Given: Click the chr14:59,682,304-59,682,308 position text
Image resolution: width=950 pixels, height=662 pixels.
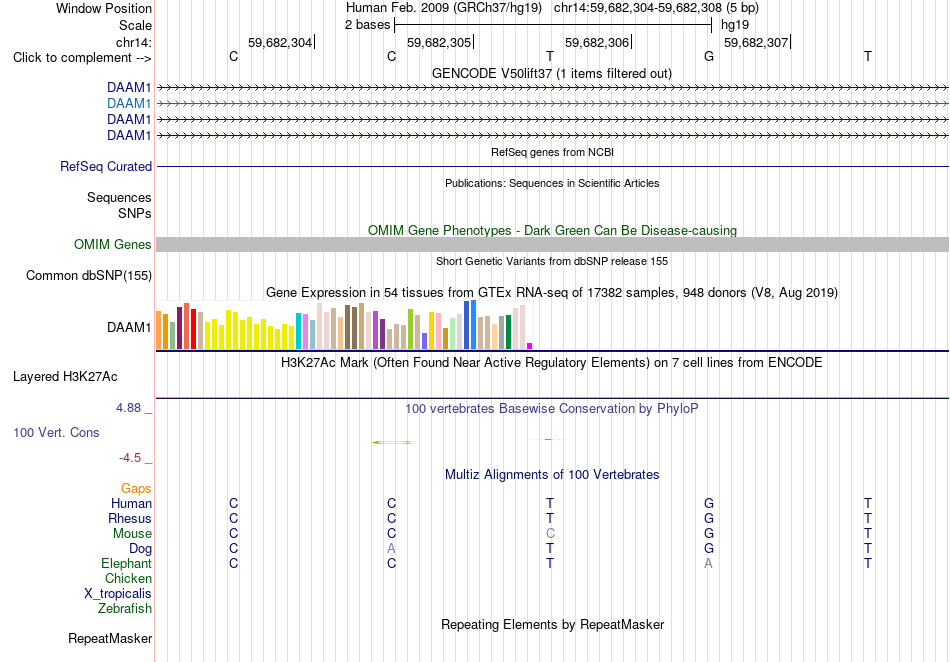Looking at the screenshot, I should (638, 8).
